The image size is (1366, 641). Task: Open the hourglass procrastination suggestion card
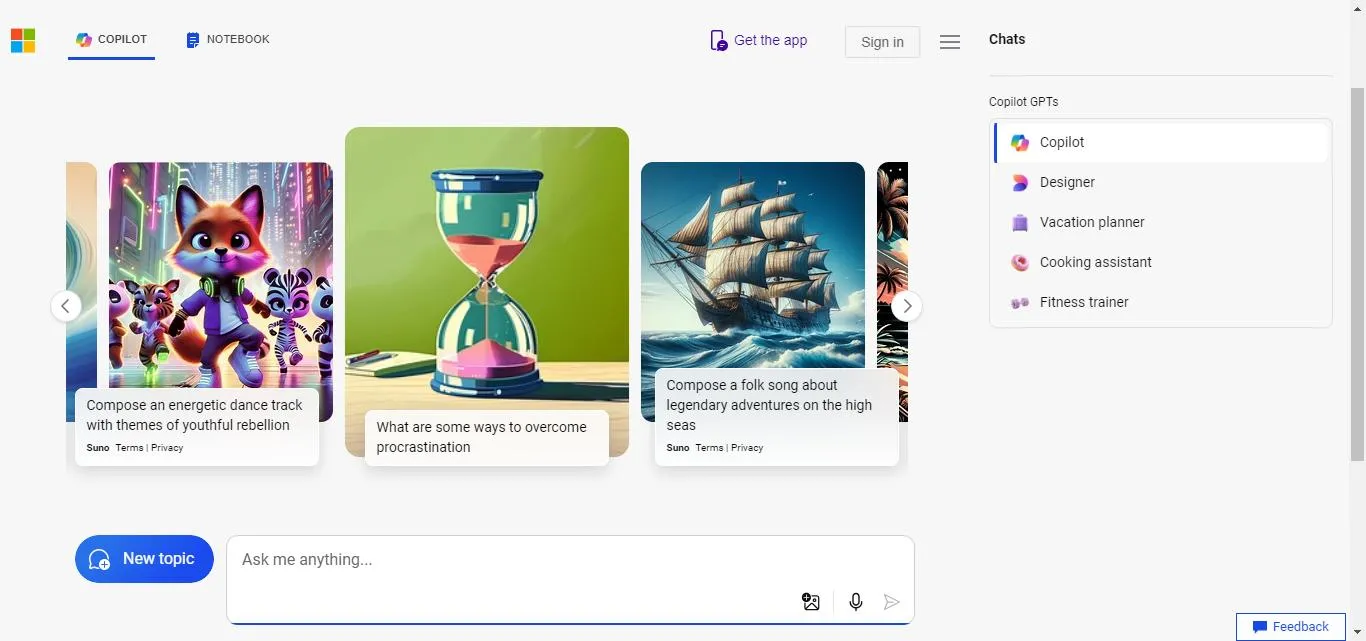click(x=487, y=290)
